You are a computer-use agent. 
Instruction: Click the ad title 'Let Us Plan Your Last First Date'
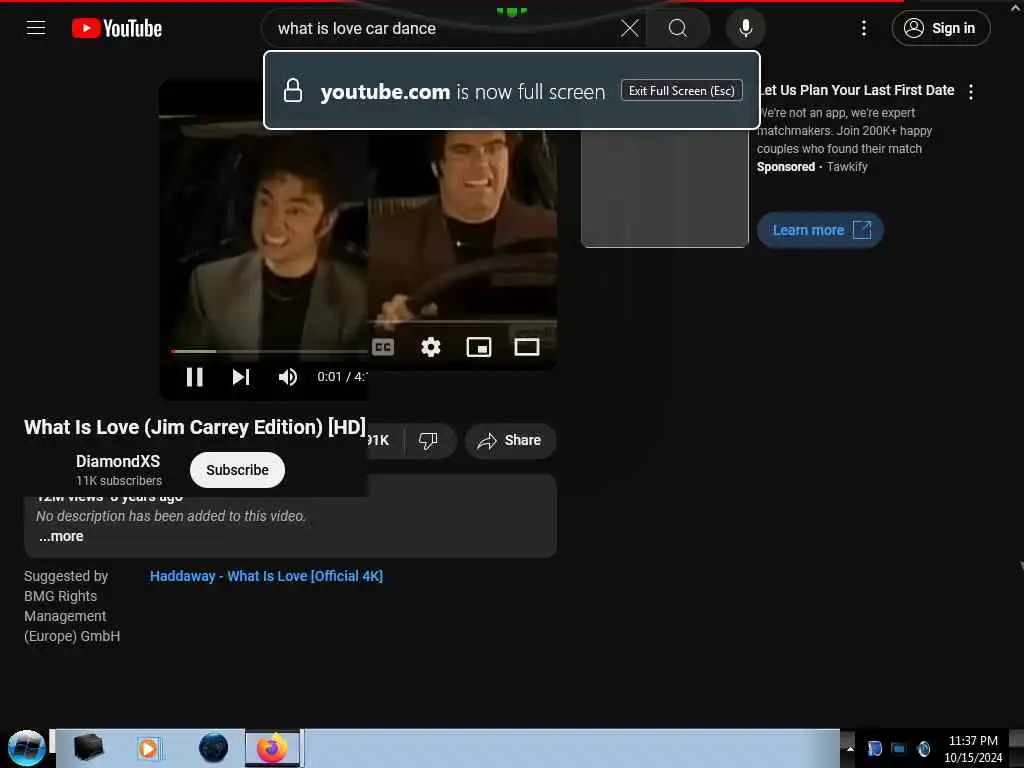coord(857,90)
